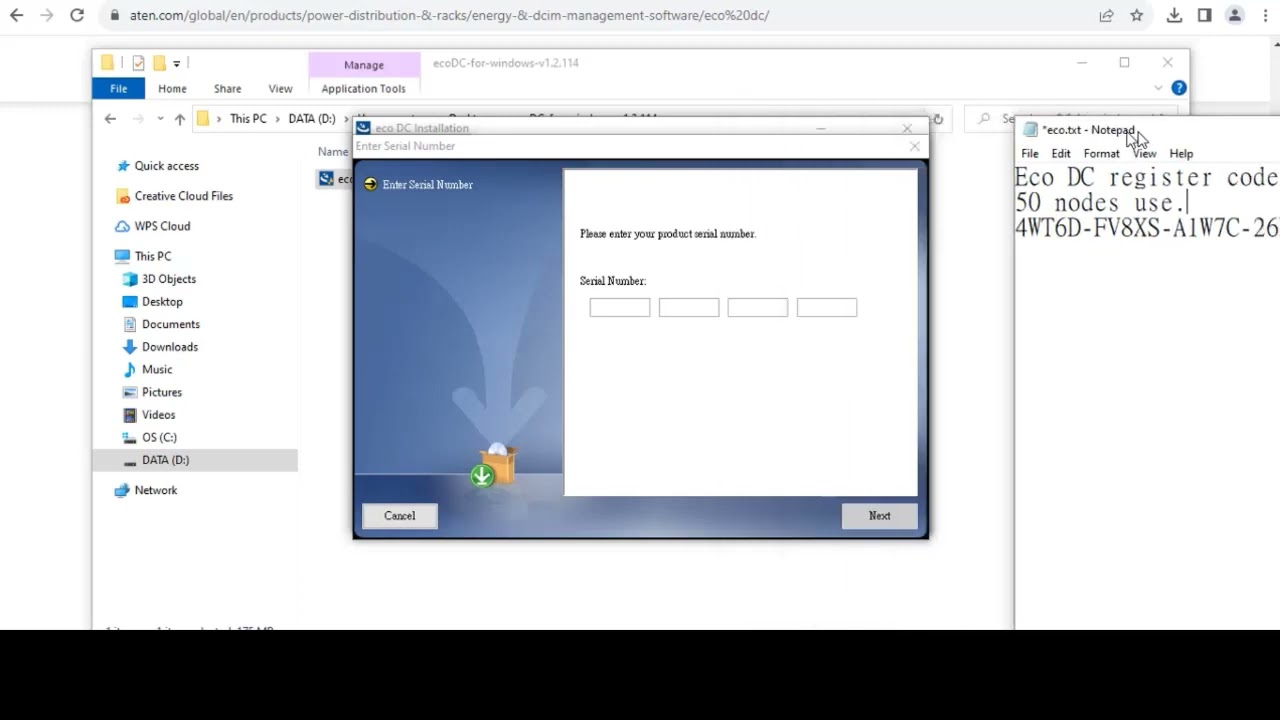This screenshot has width=1280, height=720.
Task: Open the browser profile avatar
Action: tap(1235, 15)
